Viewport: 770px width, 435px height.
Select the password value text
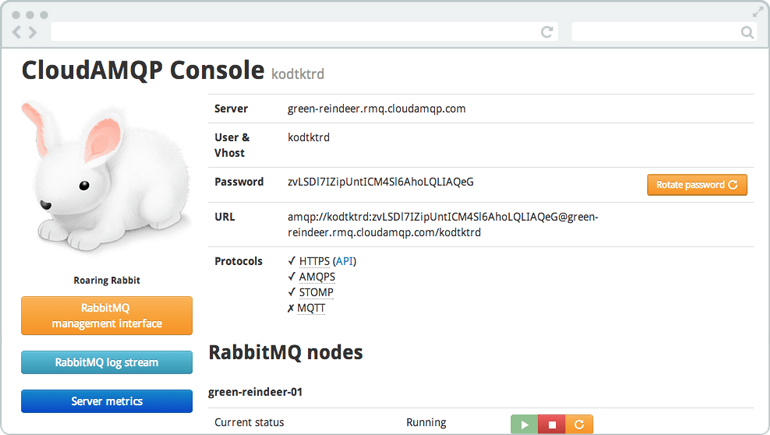tap(381, 182)
